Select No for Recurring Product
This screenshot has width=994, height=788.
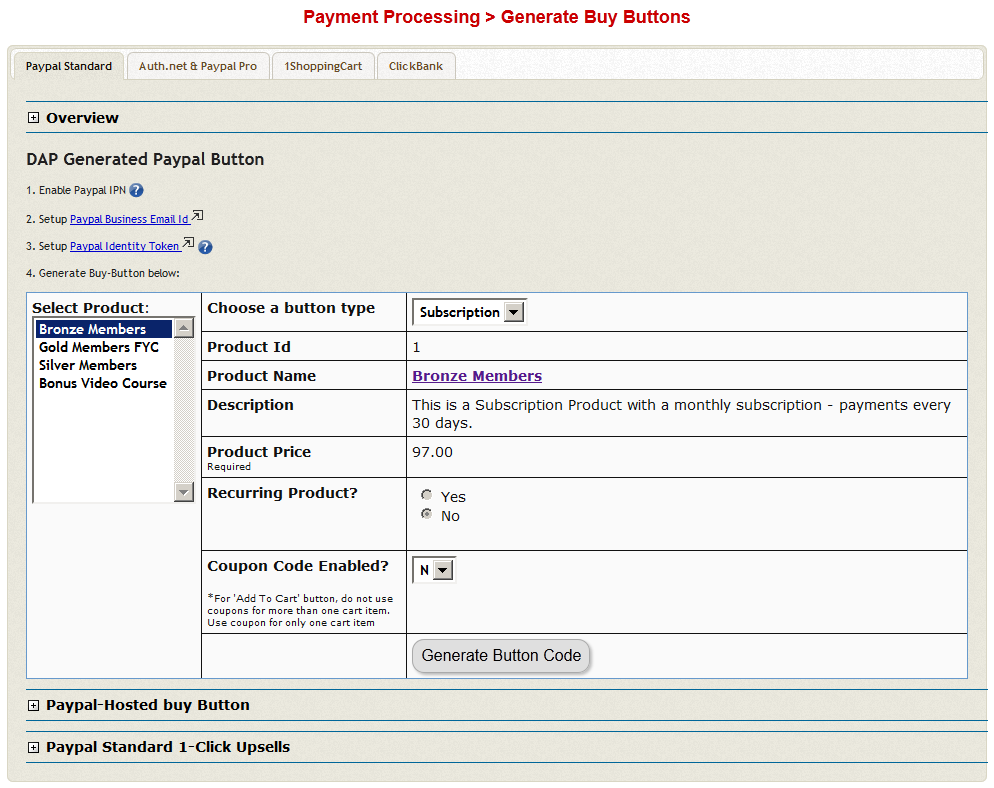coord(427,514)
